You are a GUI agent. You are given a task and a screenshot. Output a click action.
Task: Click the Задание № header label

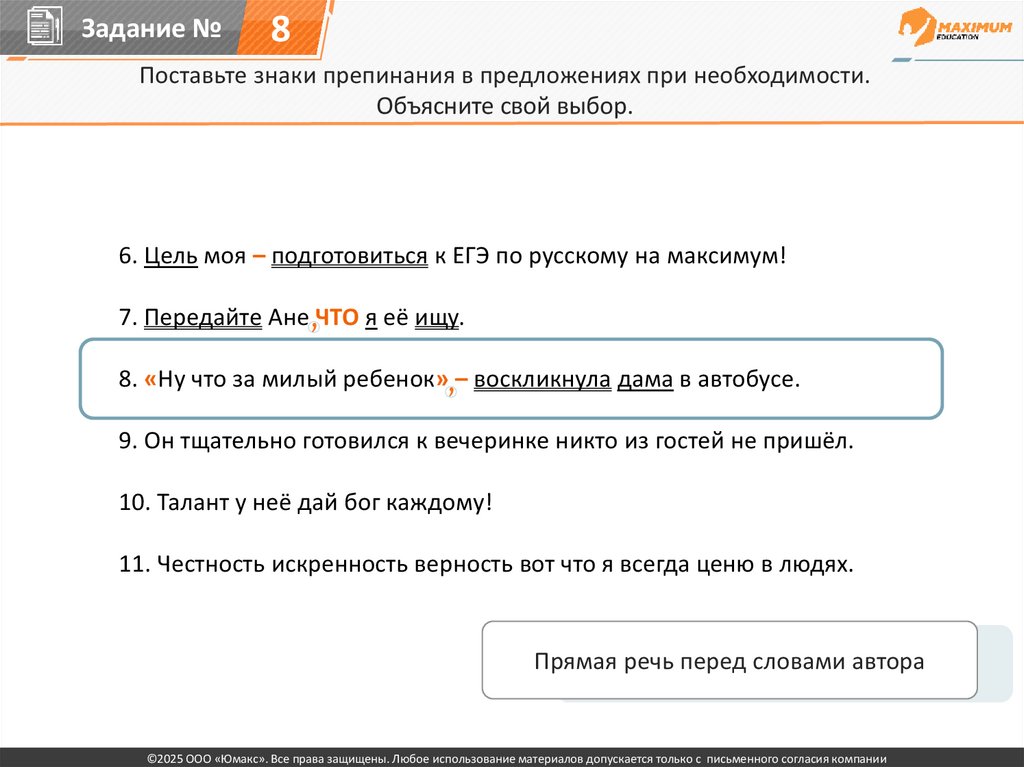pyautogui.click(x=150, y=30)
